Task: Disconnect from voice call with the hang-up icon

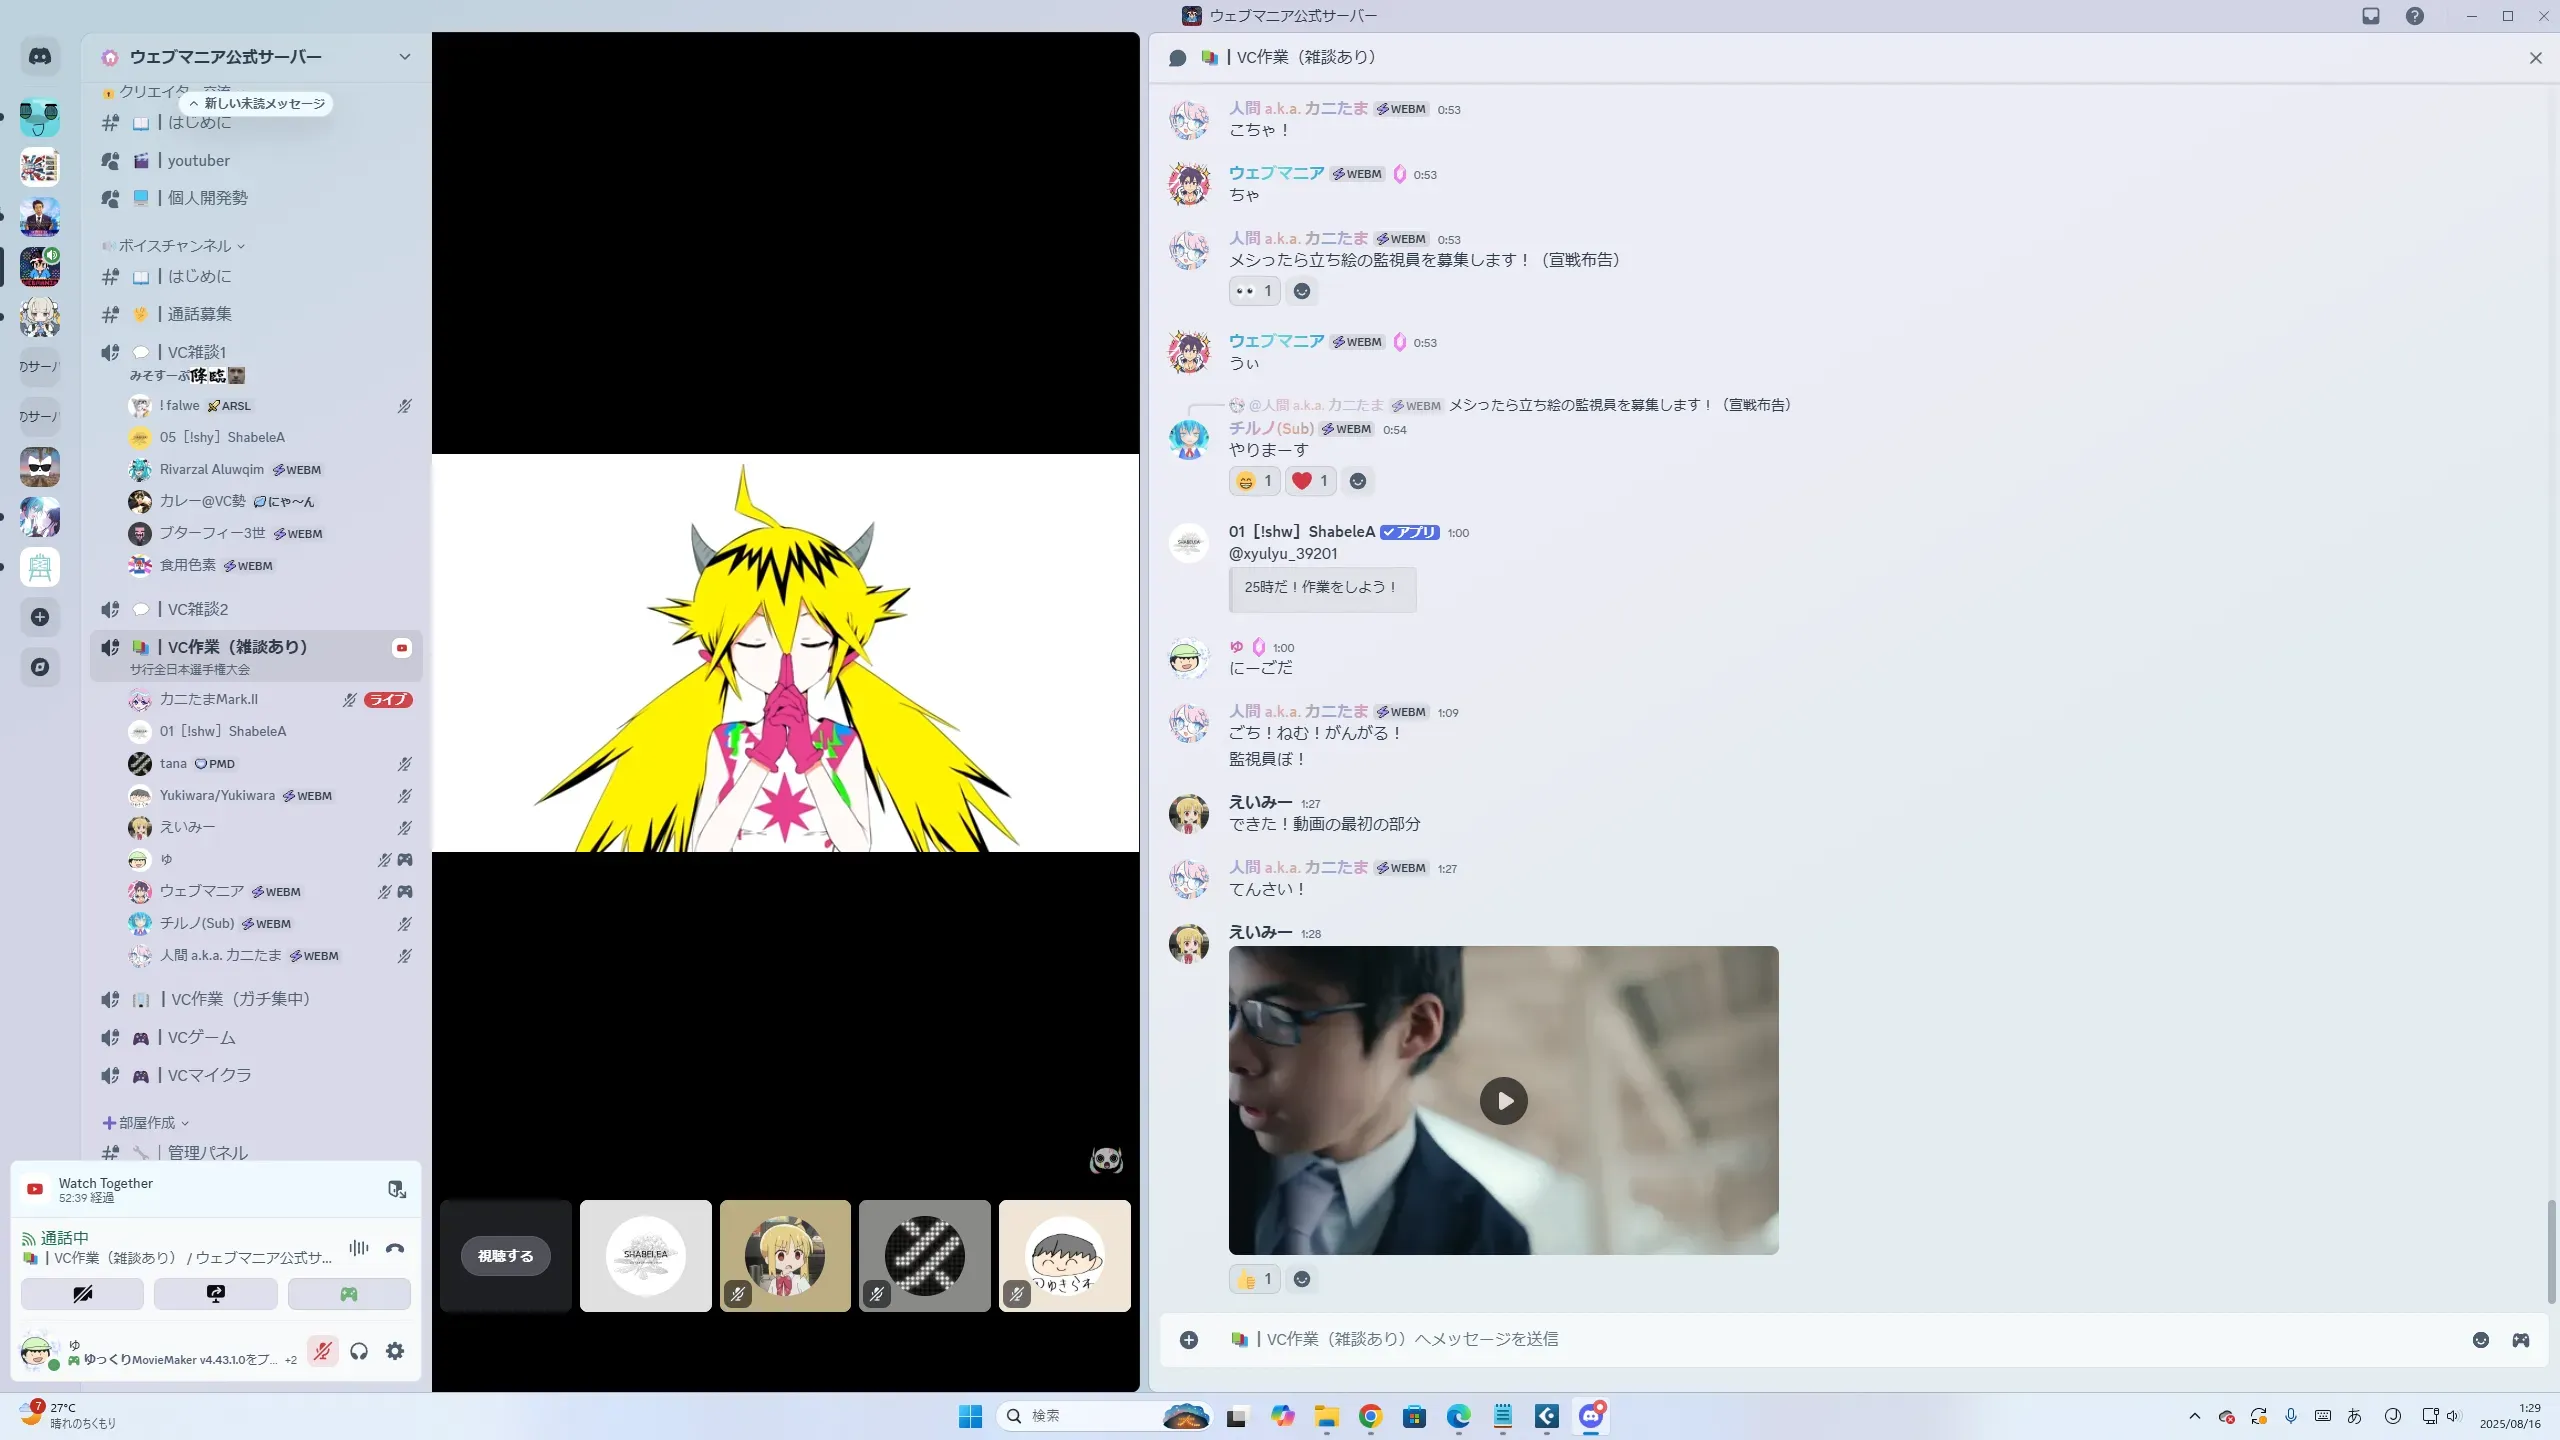Action: [x=395, y=1248]
